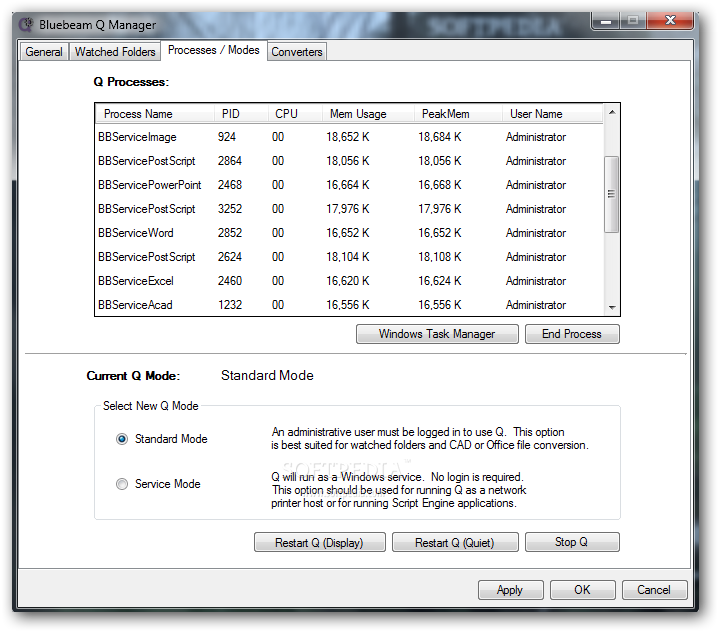Sort by Mem Usage column header
719x632 pixels.
click(x=368, y=114)
